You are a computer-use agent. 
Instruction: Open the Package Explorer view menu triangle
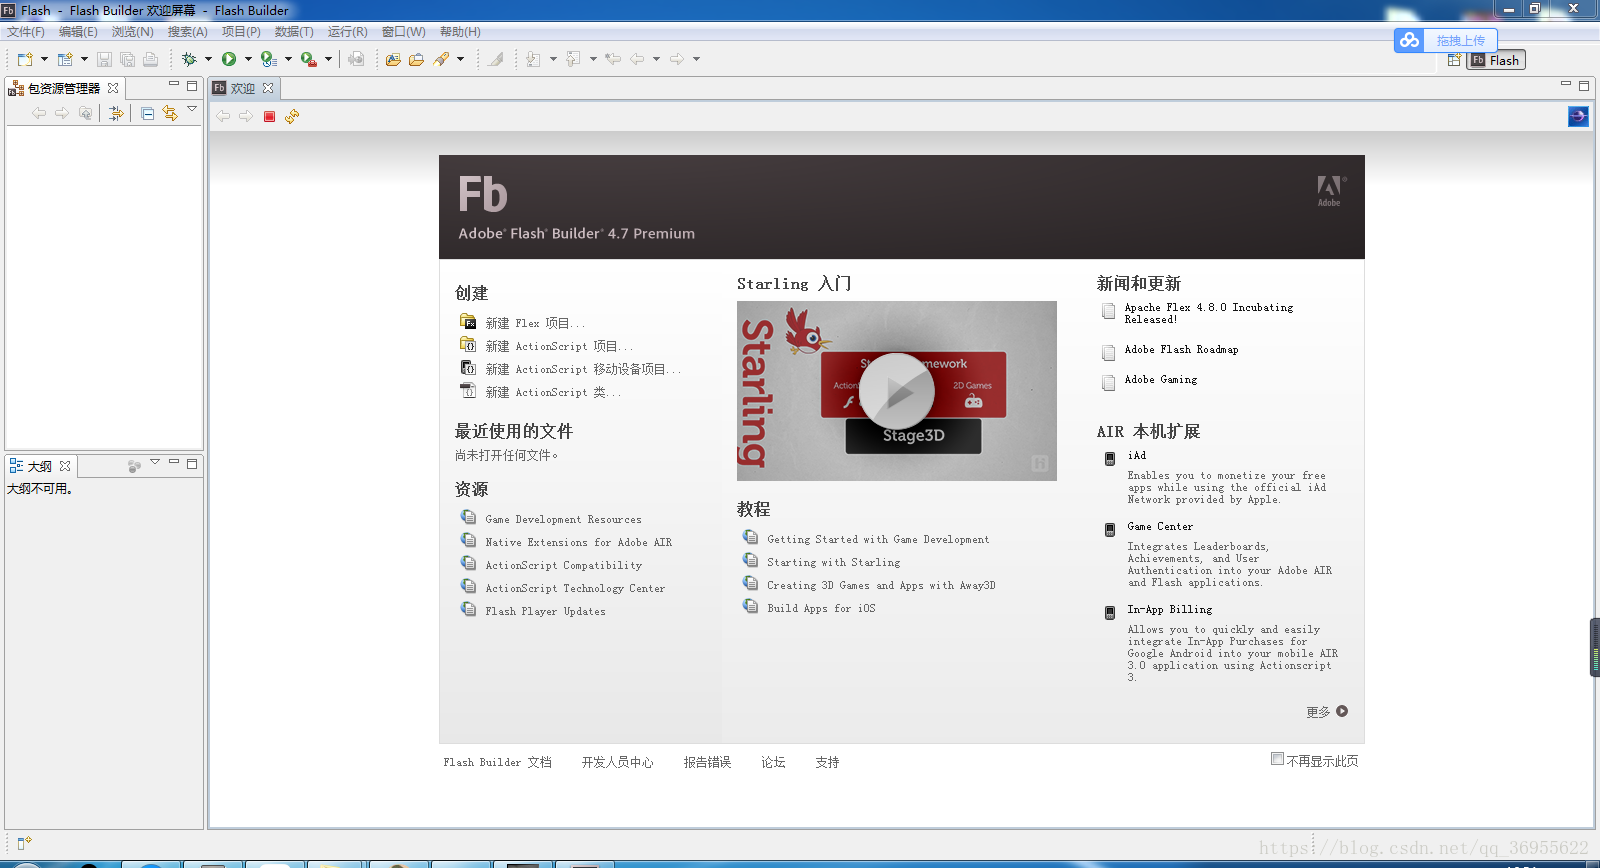click(x=191, y=109)
